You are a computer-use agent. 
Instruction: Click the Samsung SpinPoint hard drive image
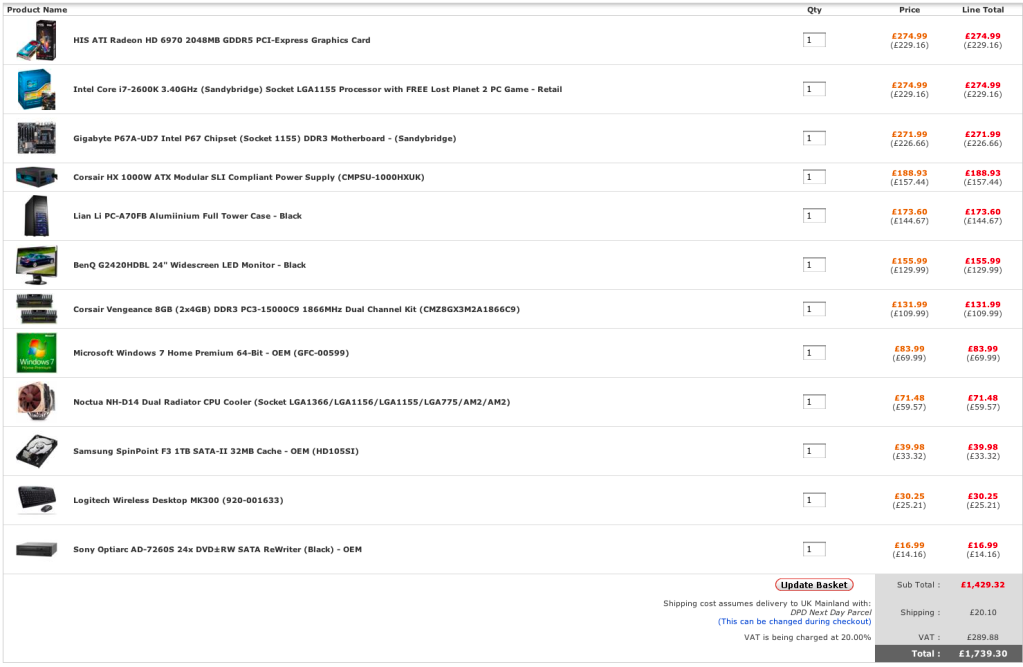tap(36, 451)
